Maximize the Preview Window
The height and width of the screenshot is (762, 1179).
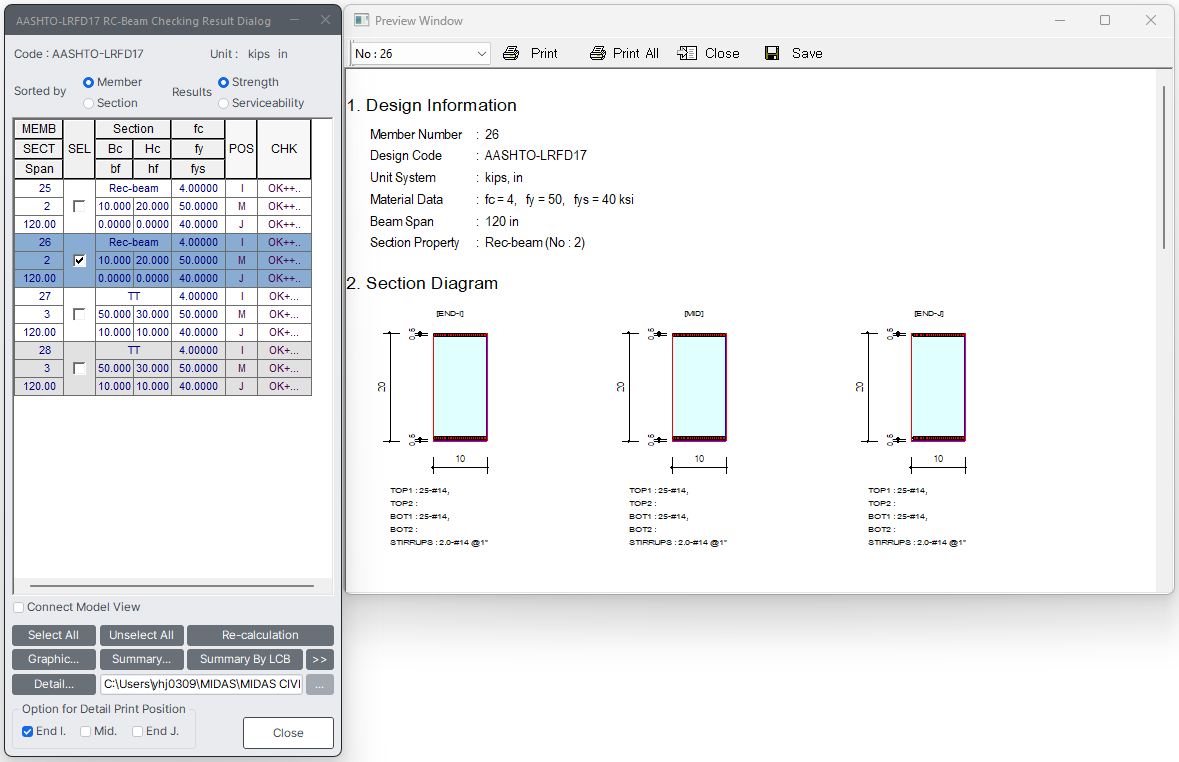click(x=1105, y=20)
